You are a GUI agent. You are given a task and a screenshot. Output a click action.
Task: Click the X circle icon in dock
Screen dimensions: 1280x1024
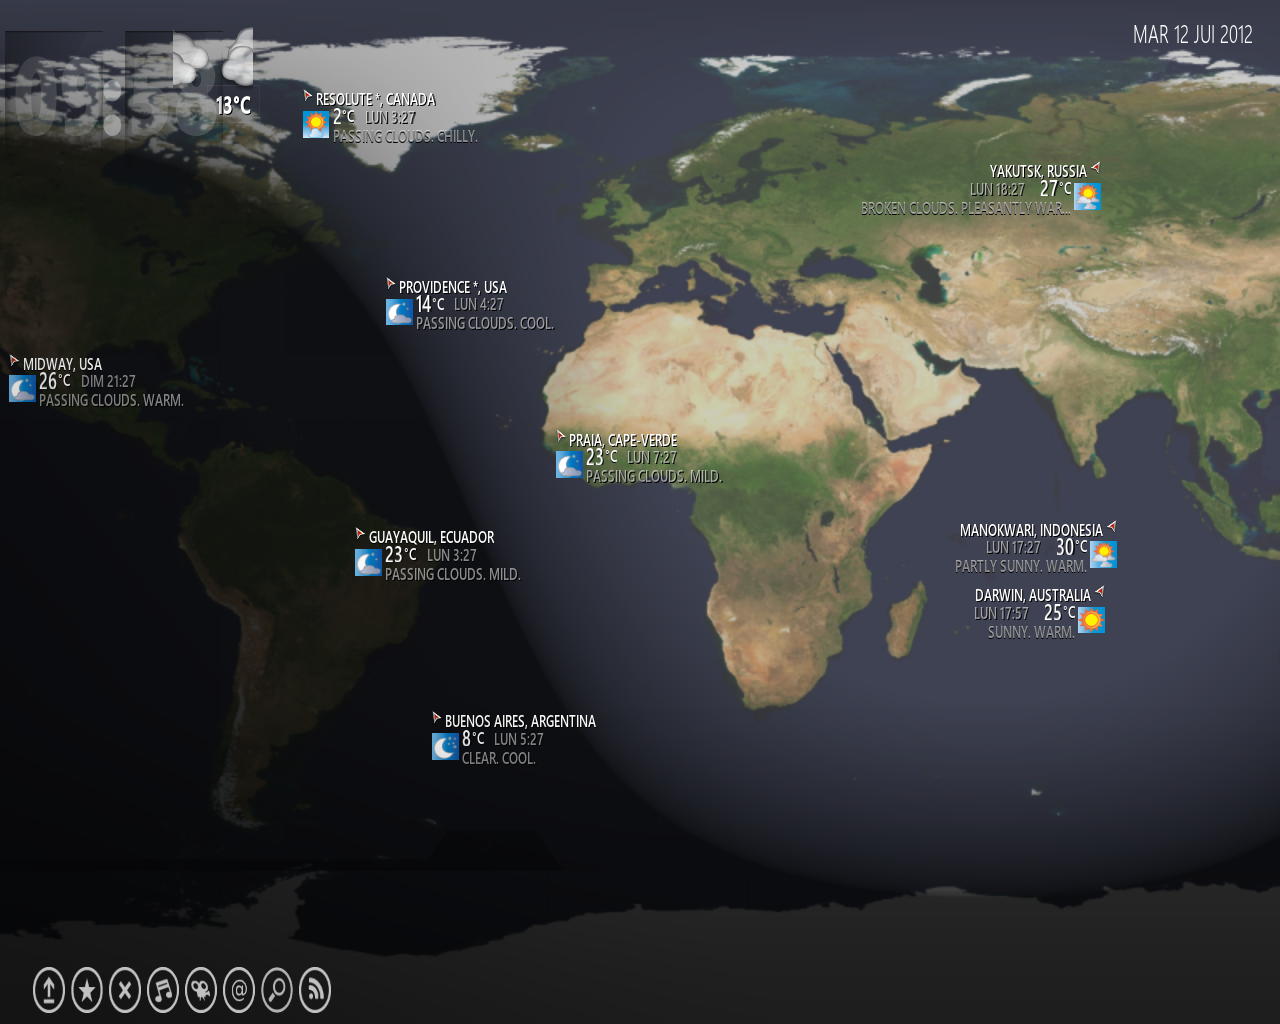click(x=125, y=990)
